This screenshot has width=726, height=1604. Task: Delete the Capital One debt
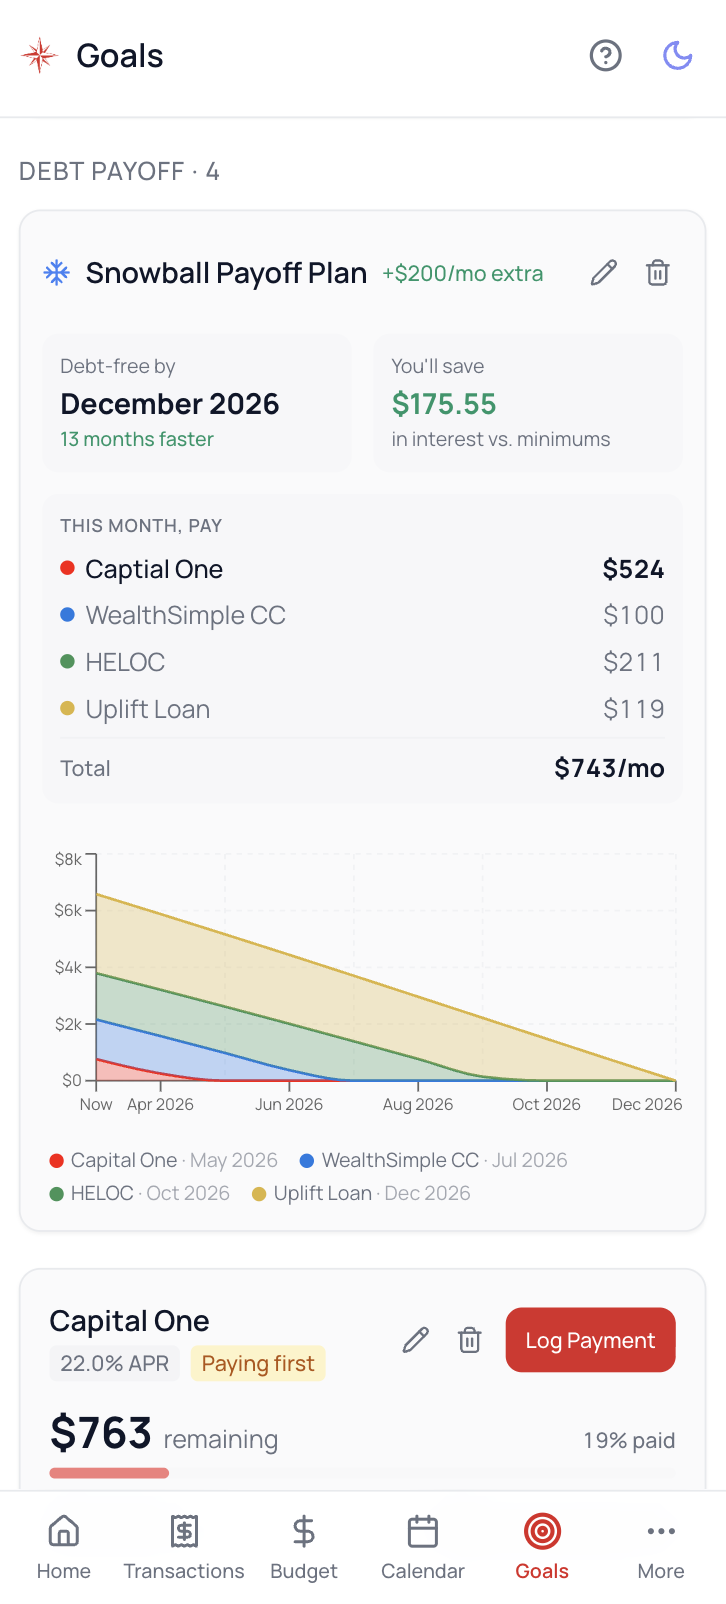coord(469,1340)
